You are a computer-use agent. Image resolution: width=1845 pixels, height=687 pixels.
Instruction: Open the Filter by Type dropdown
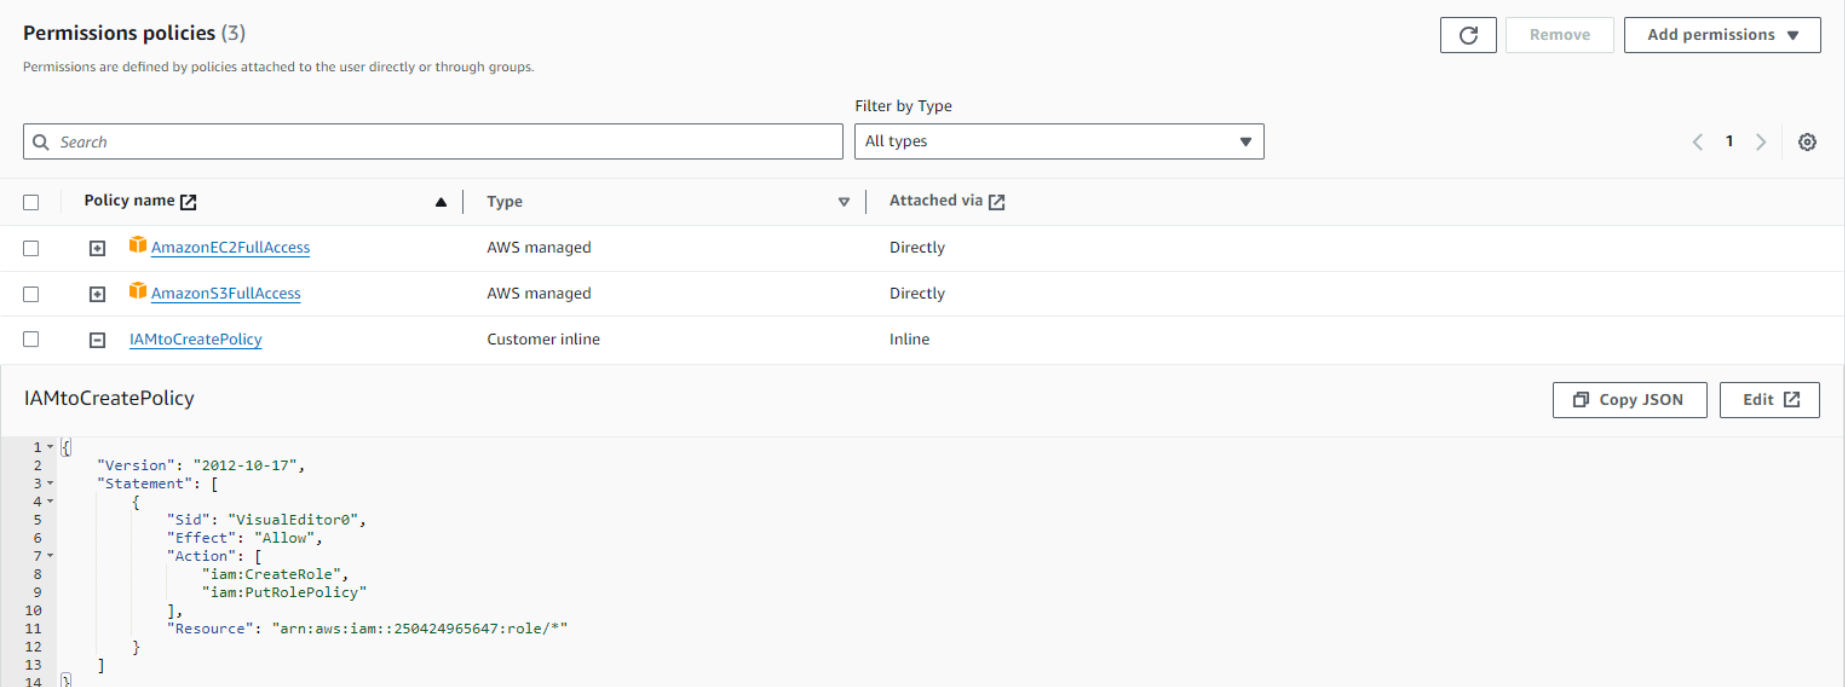pyautogui.click(x=1058, y=142)
